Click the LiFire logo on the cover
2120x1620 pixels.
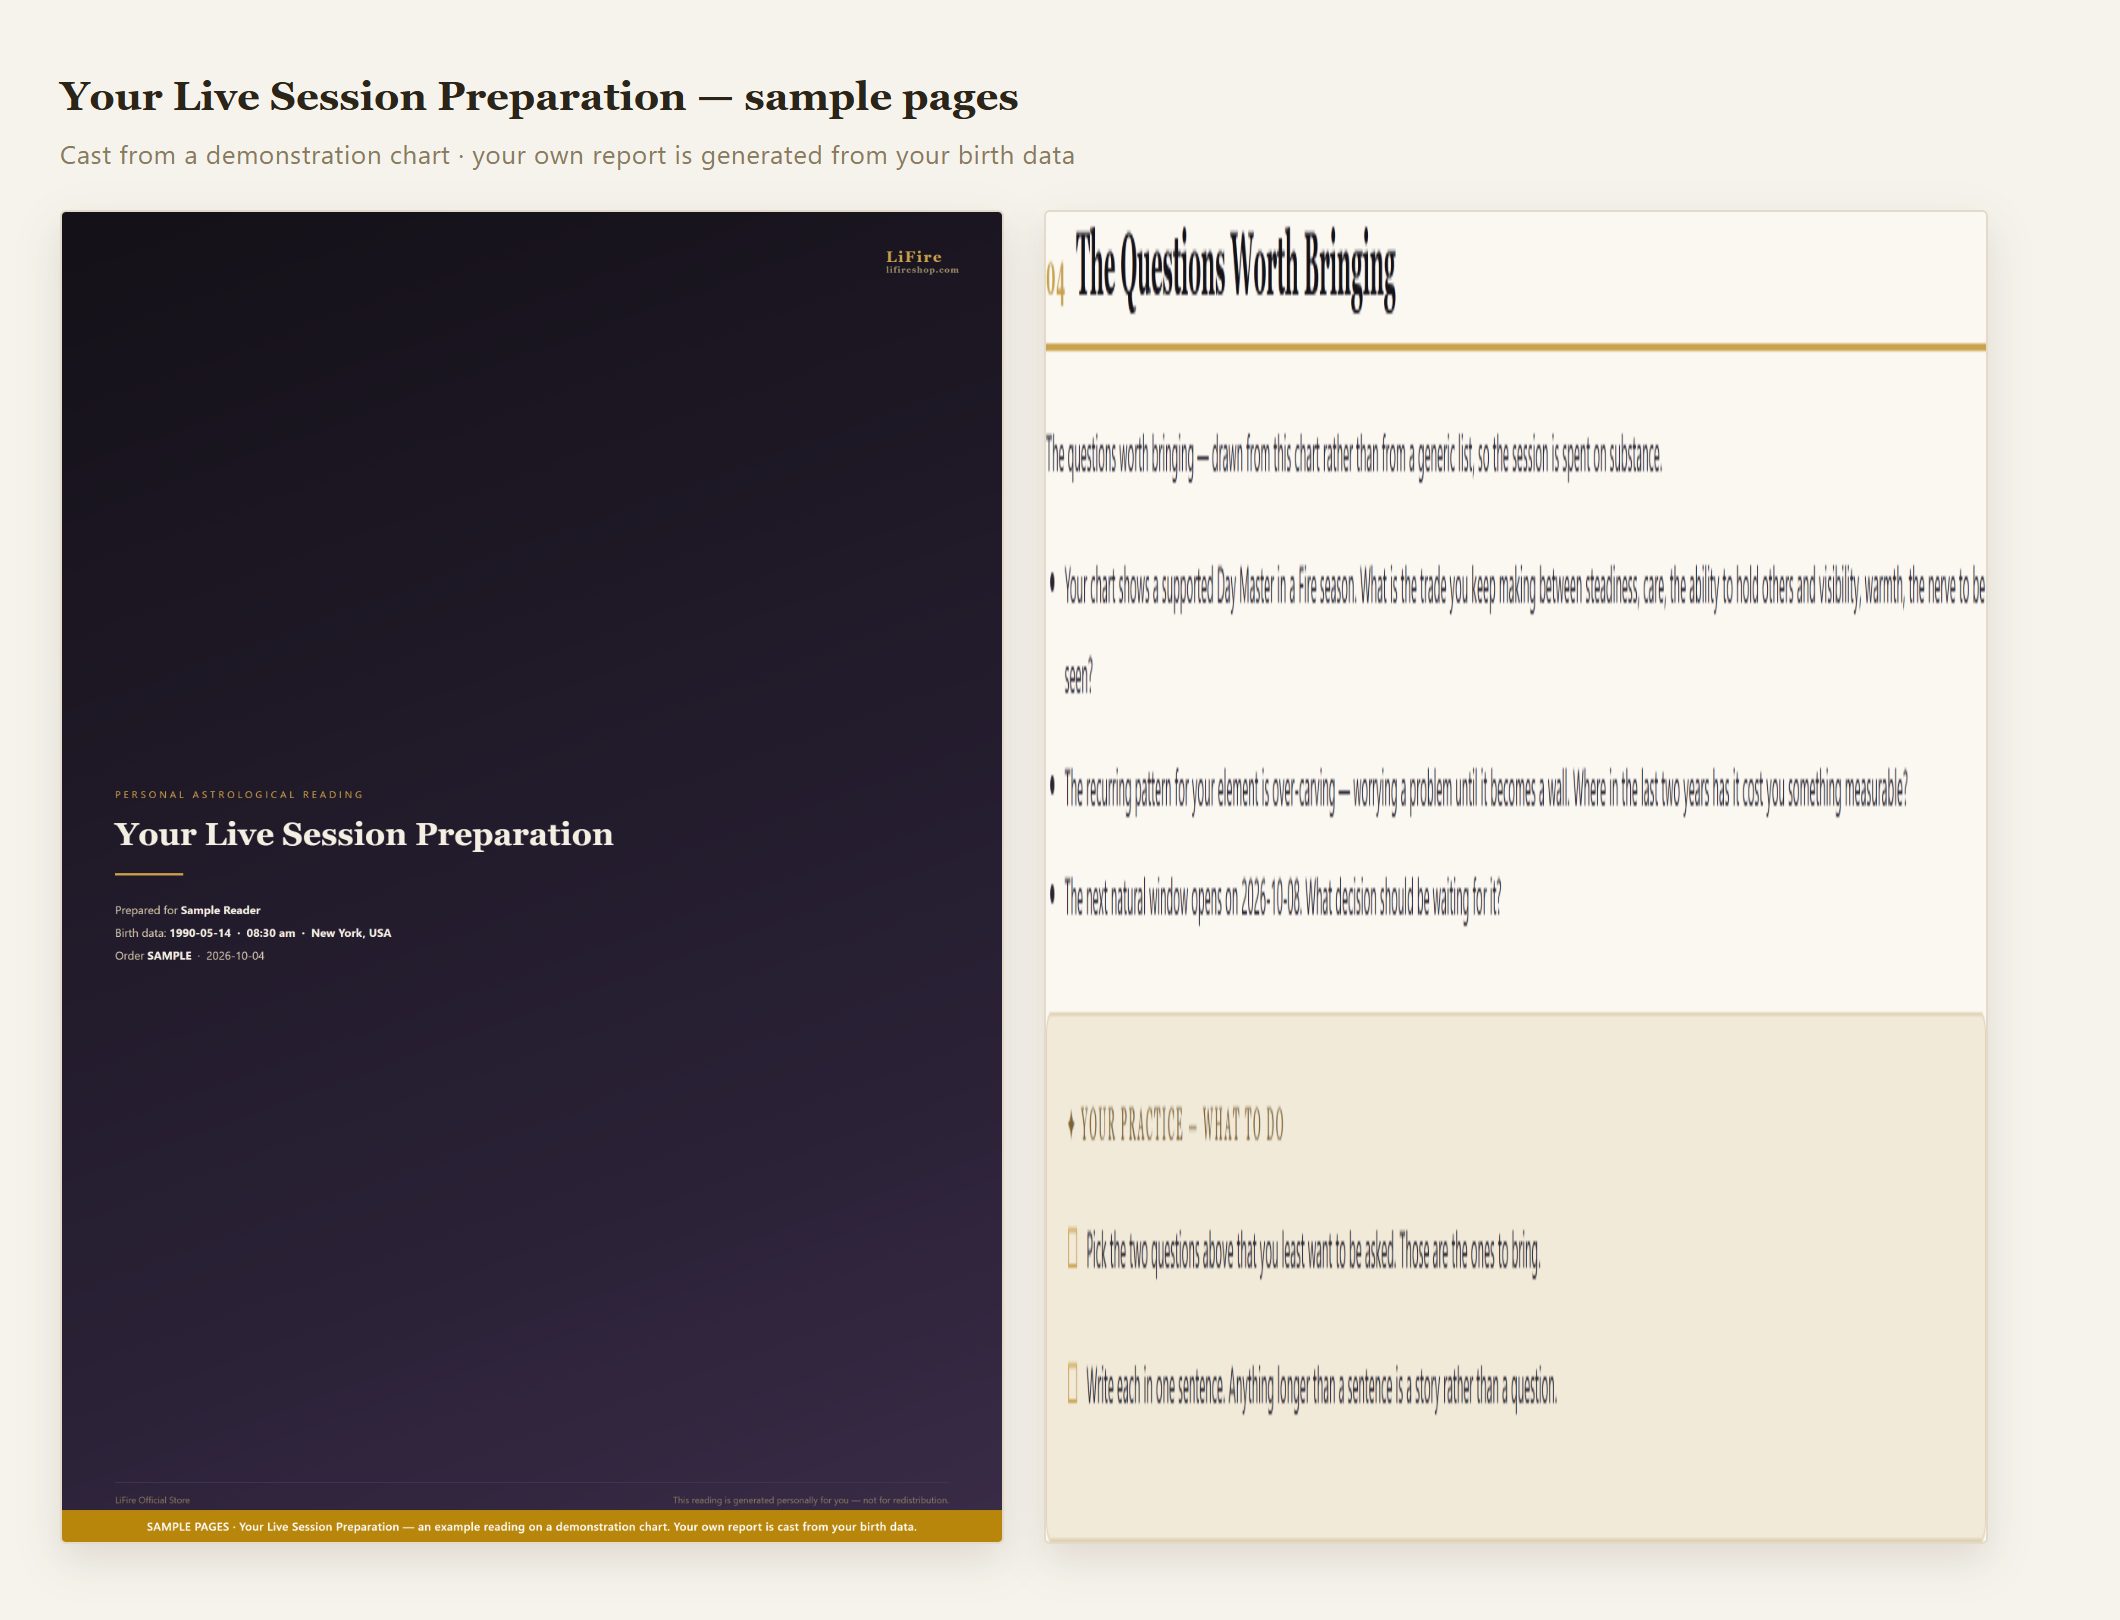(914, 257)
